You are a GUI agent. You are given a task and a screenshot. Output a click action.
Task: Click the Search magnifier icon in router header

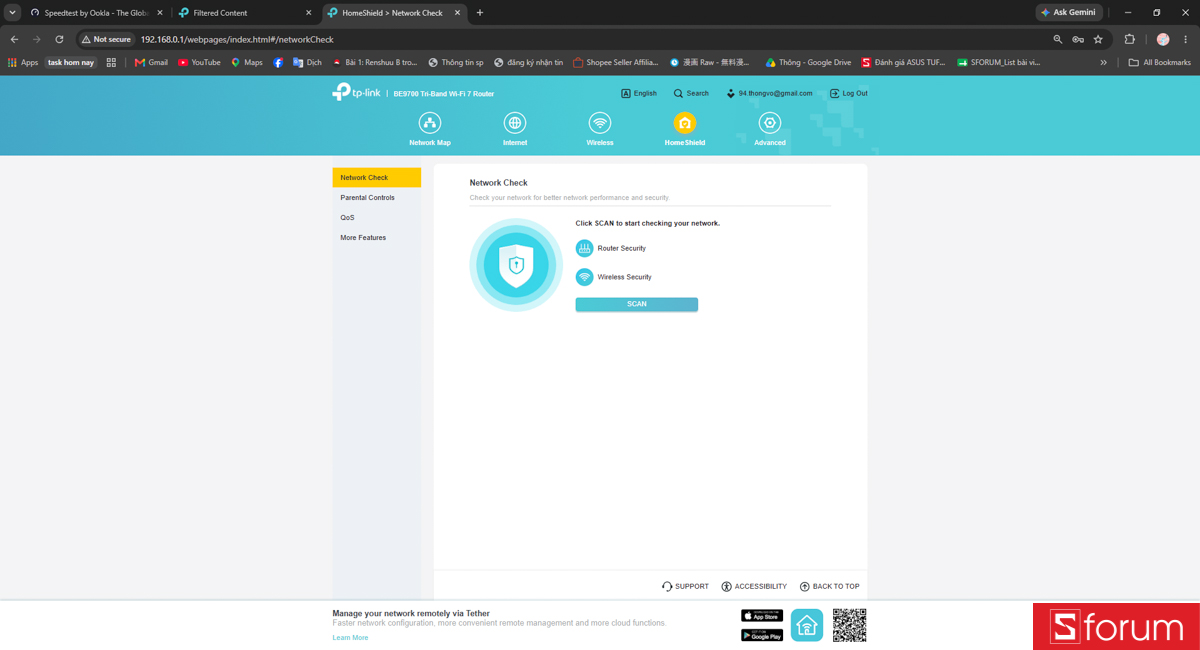[x=678, y=93]
